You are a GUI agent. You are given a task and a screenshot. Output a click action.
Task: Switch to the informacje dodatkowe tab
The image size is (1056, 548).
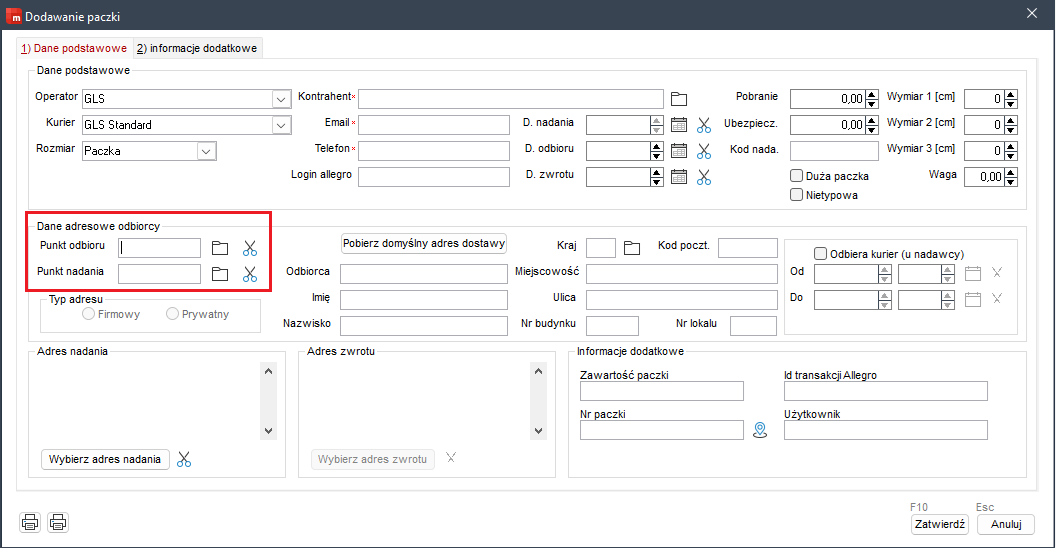(197, 48)
